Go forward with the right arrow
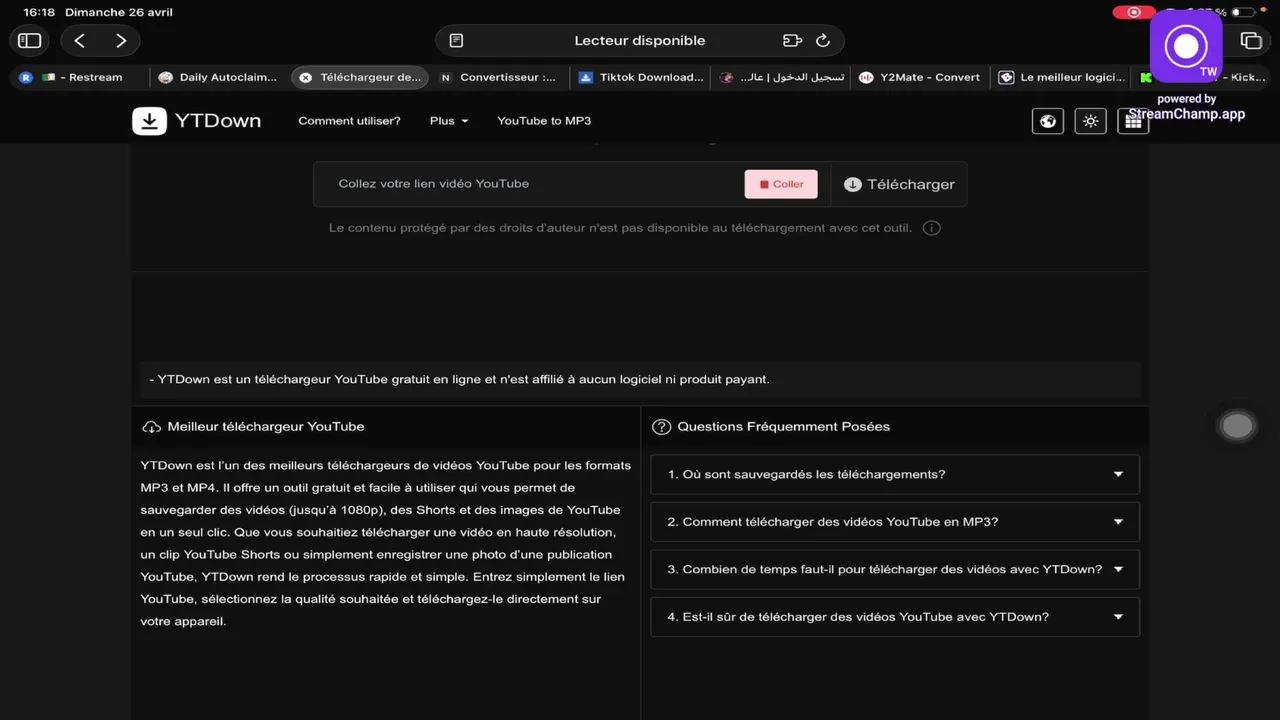Screen dimensions: 1280x720 pos(121,41)
